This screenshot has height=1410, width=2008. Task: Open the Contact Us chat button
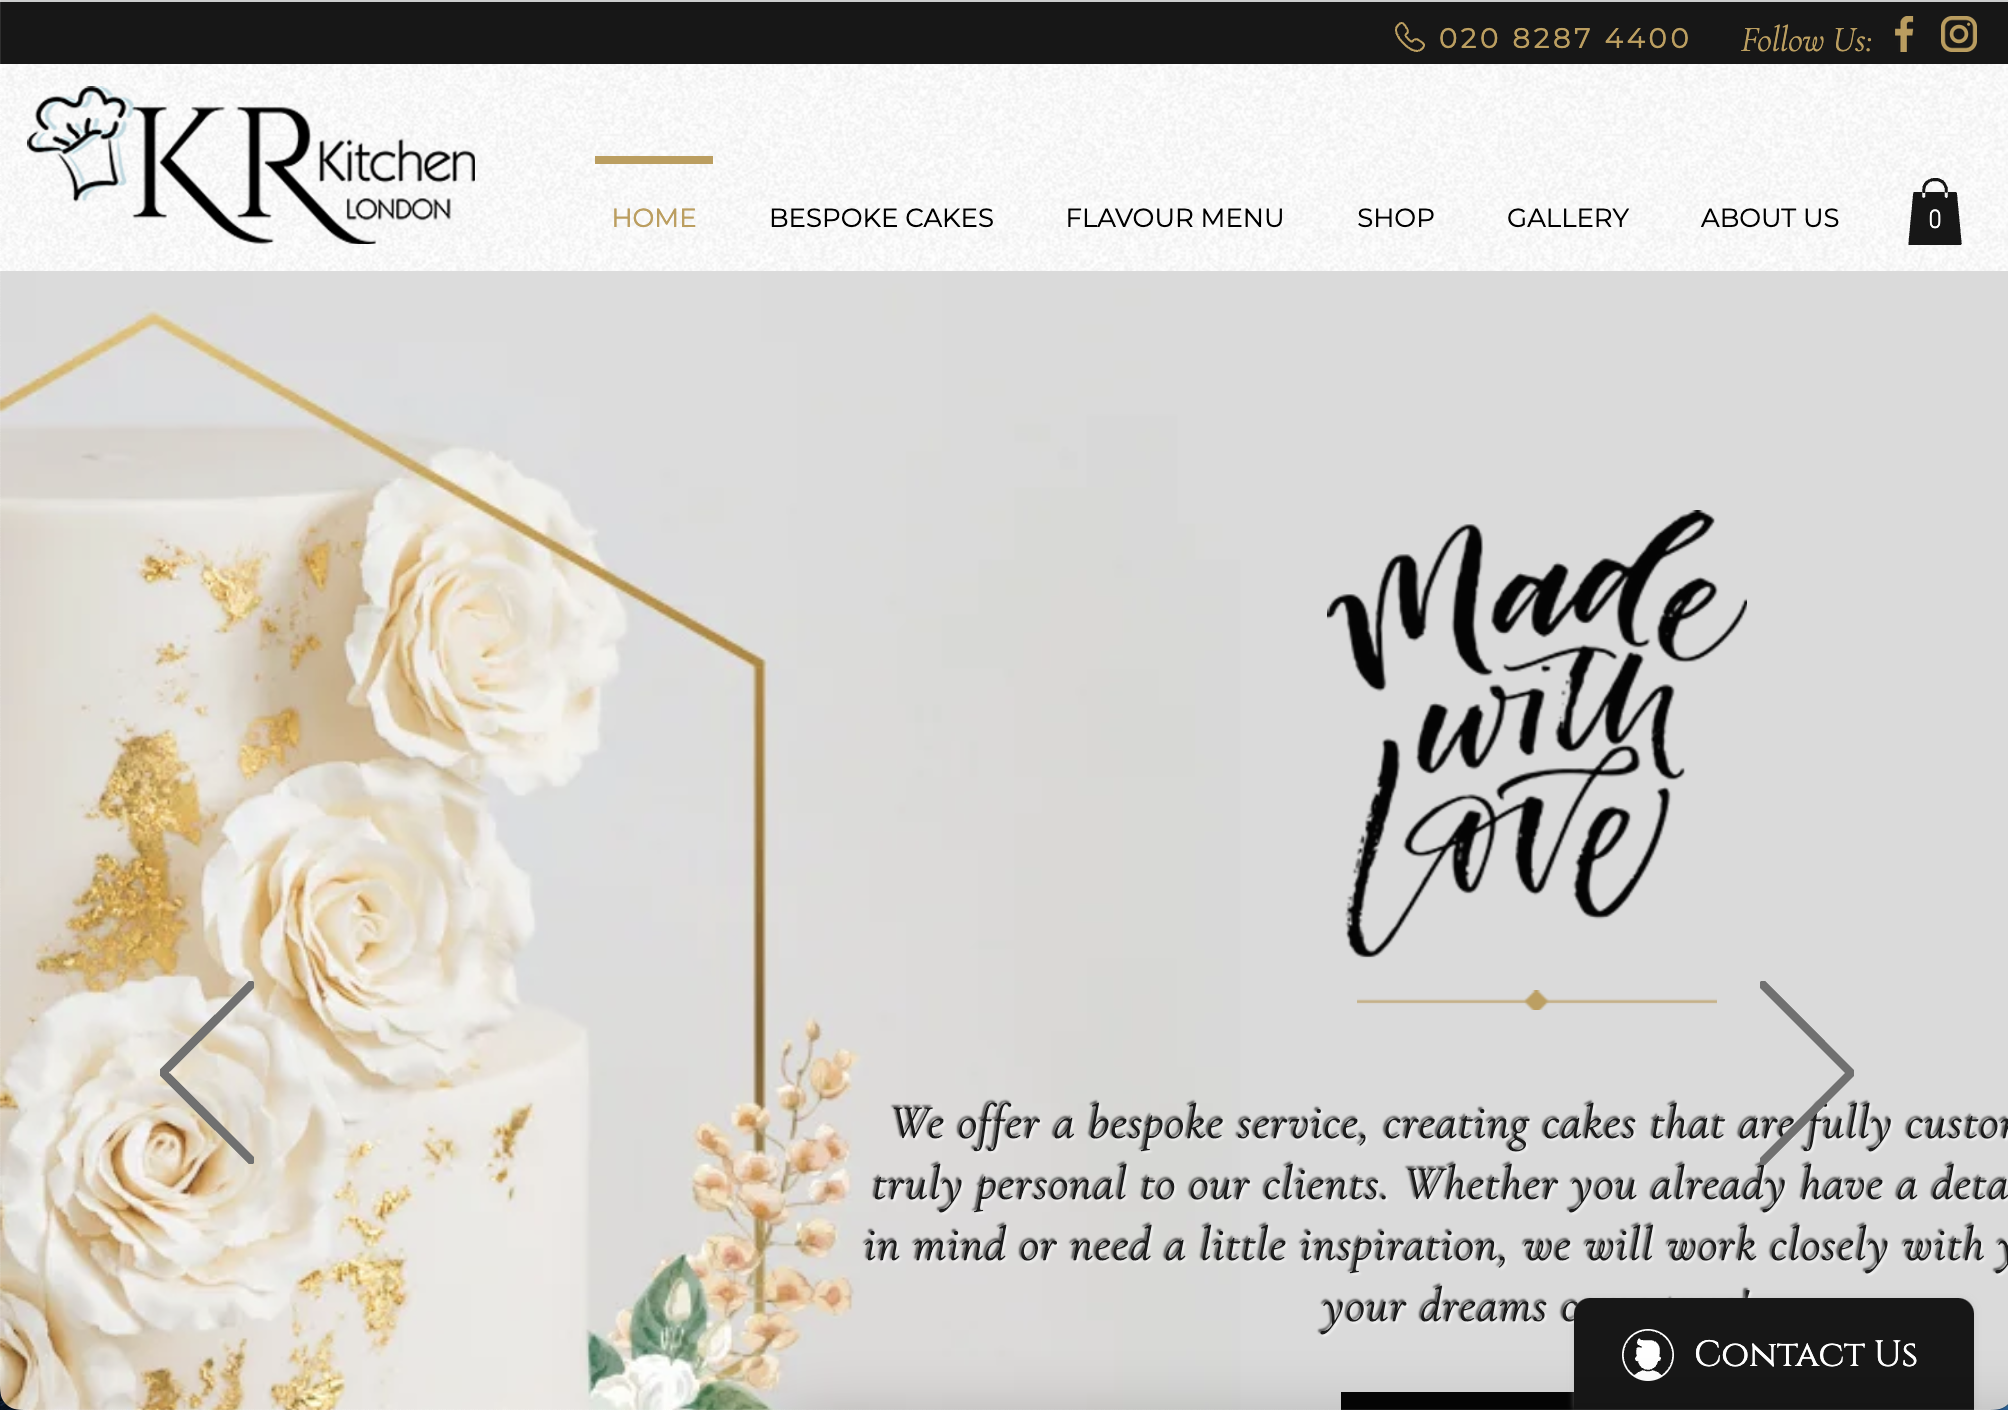[x=1773, y=1354]
